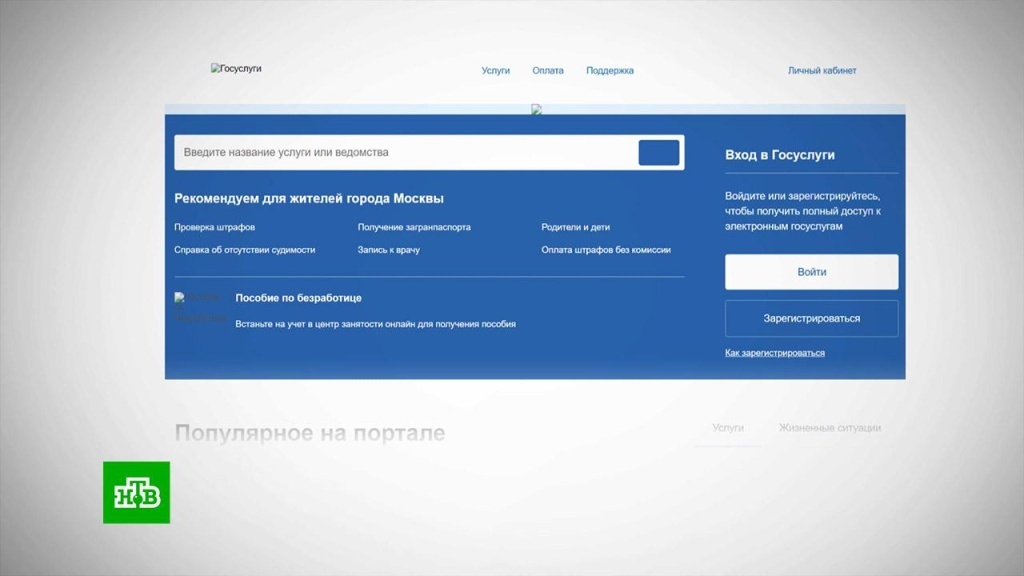Switch to the Жизненные ситуации tab
Viewport: 1024px width, 576px height.
tap(830, 426)
